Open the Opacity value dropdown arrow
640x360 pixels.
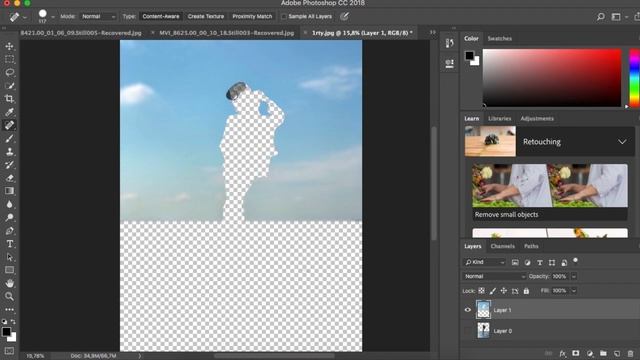click(573, 276)
